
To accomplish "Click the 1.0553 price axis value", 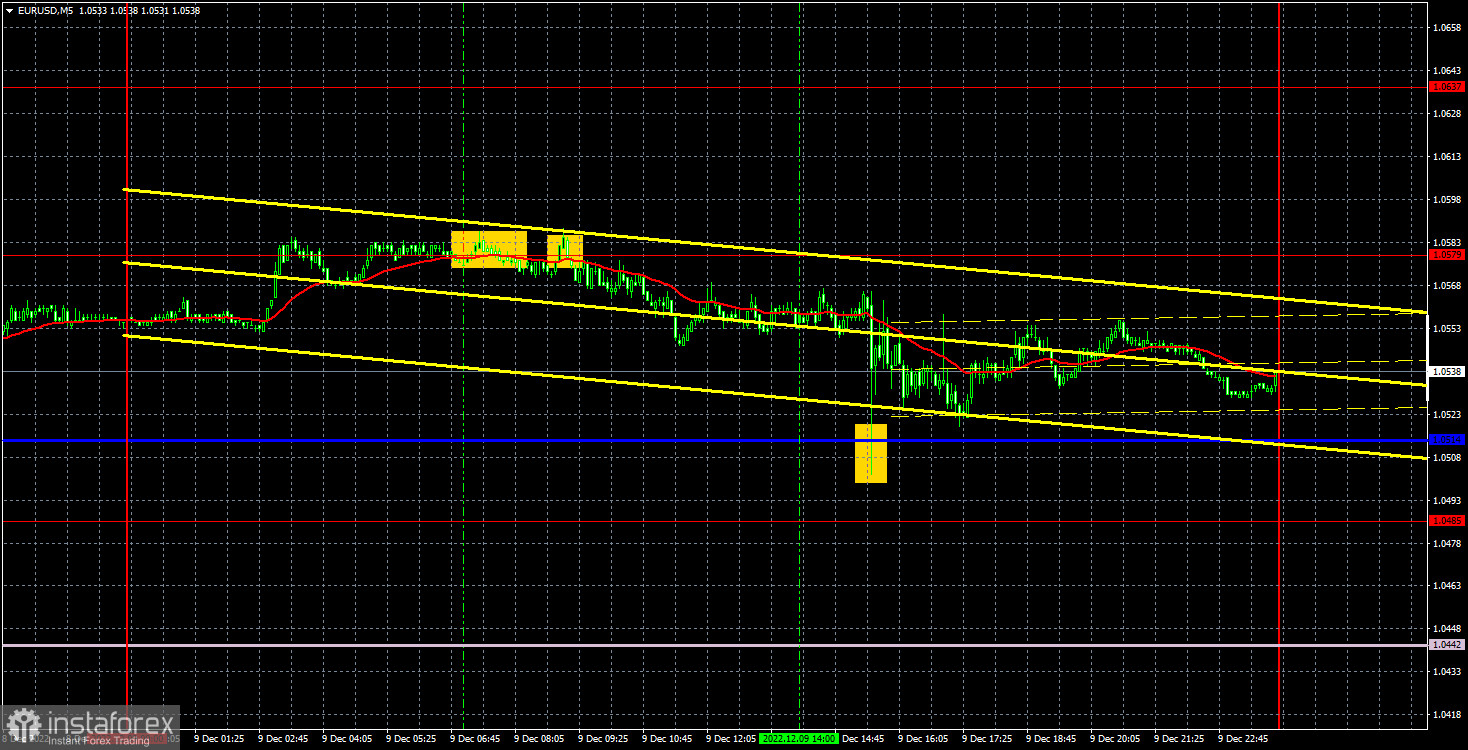I will click(x=1447, y=329).
